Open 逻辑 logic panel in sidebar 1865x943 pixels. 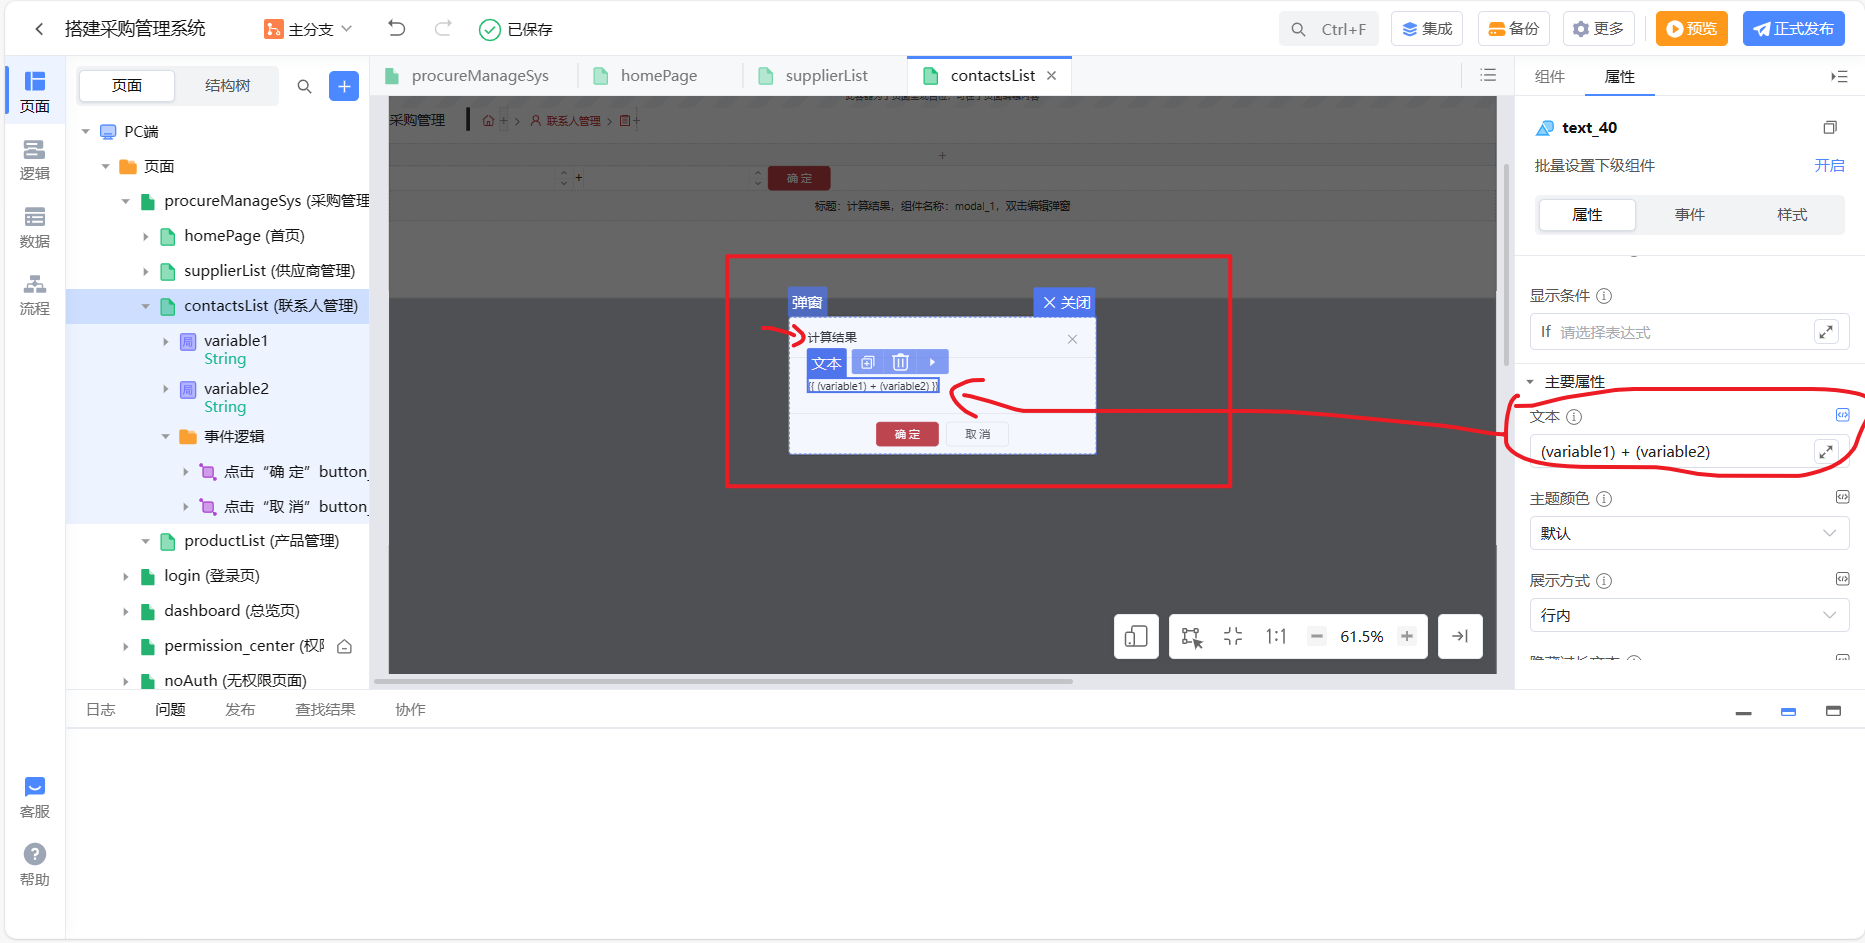(x=35, y=159)
